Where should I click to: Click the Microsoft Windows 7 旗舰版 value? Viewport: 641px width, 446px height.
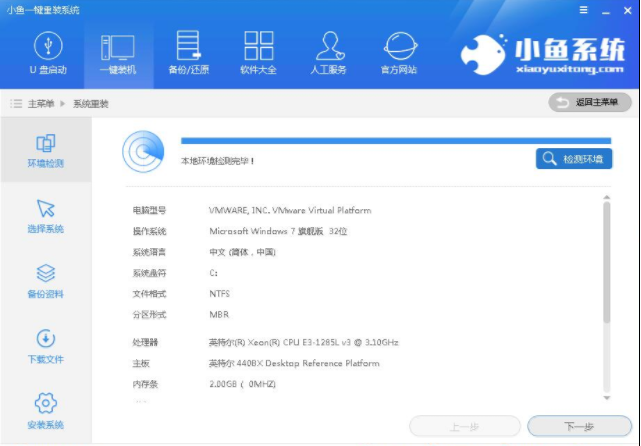(x=278, y=231)
